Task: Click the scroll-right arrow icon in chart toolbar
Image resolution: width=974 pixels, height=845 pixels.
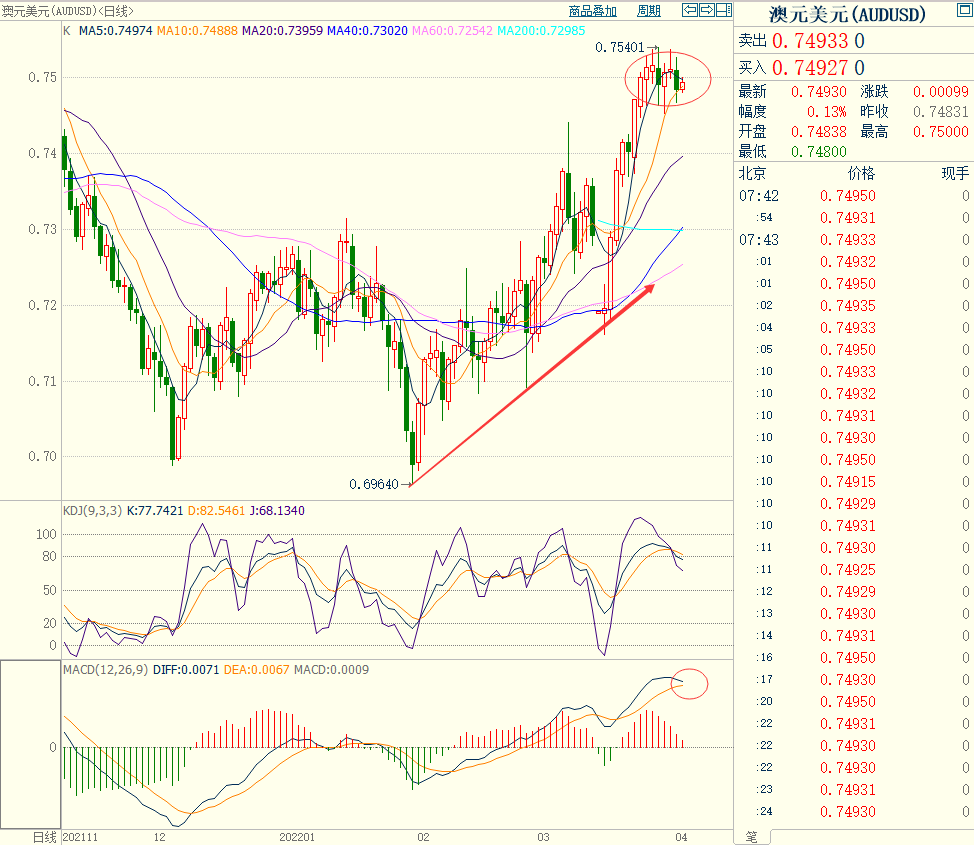Action: click(707, 11)
